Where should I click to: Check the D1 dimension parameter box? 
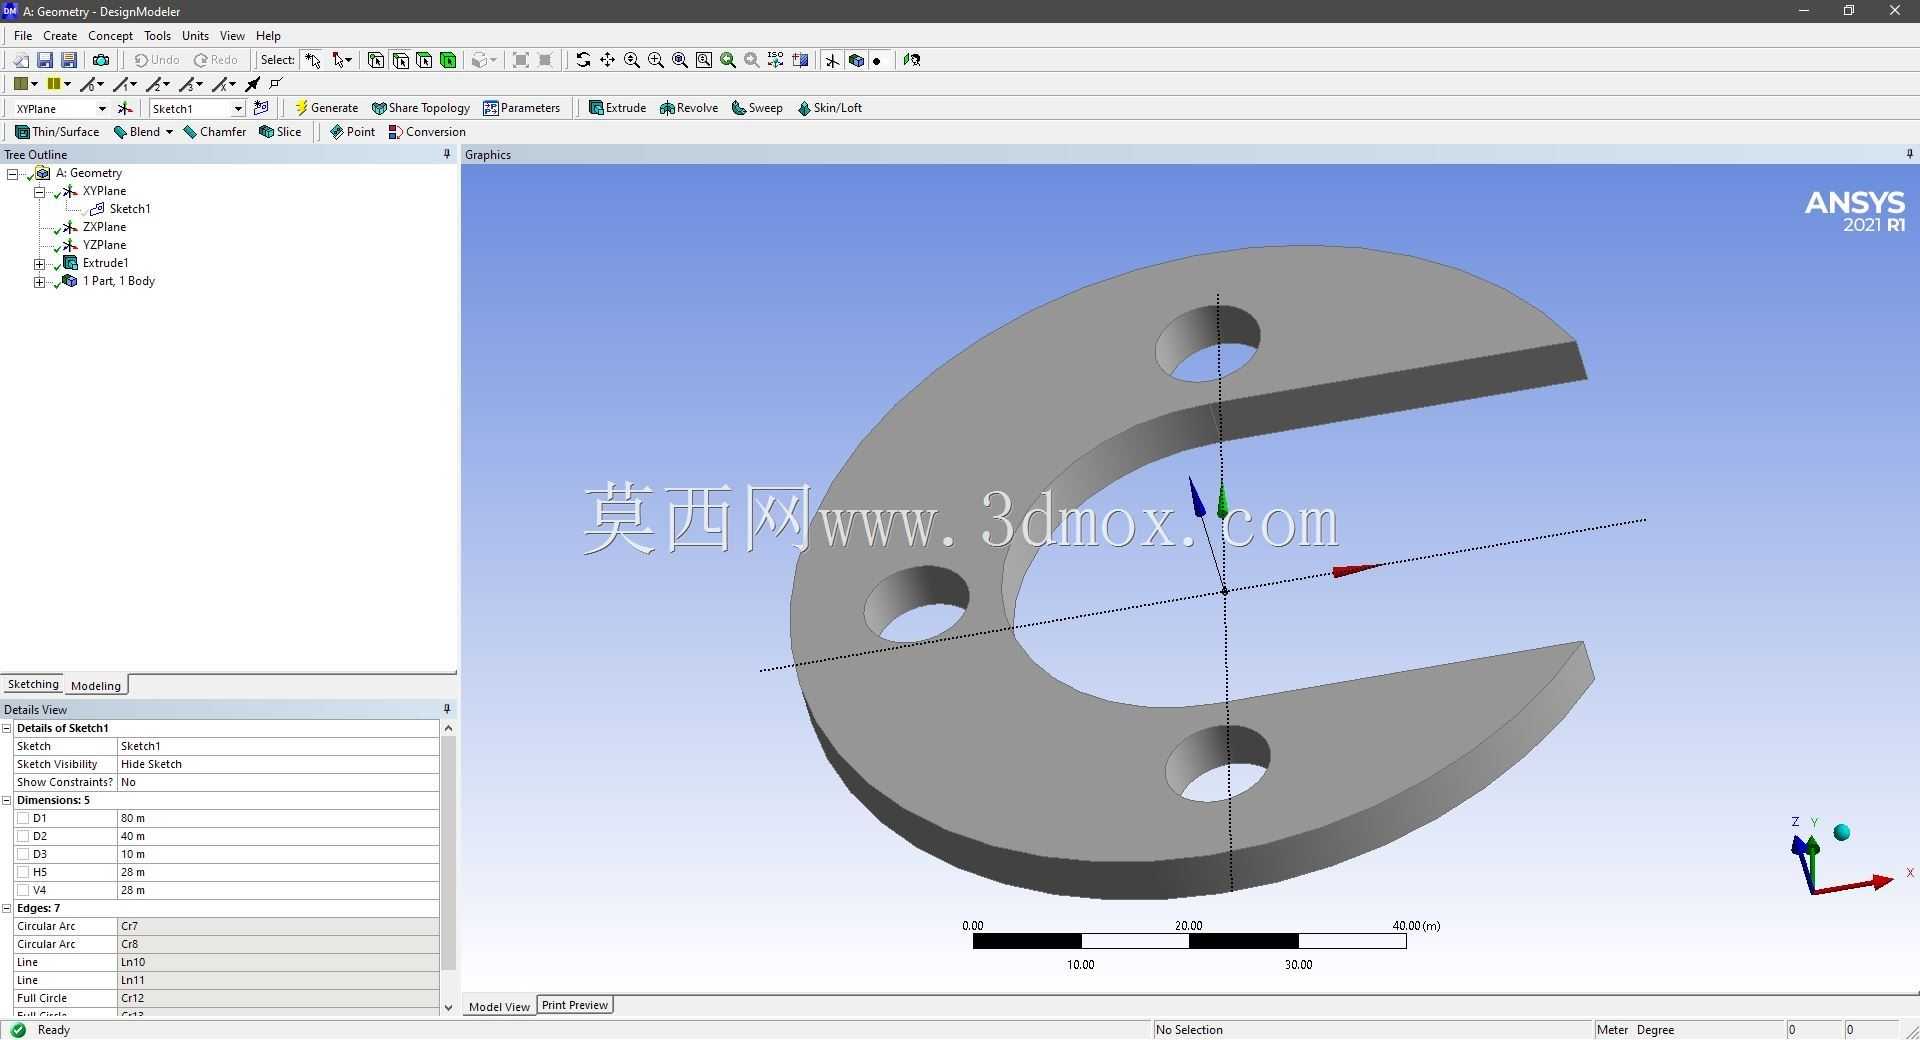(23, 818)
